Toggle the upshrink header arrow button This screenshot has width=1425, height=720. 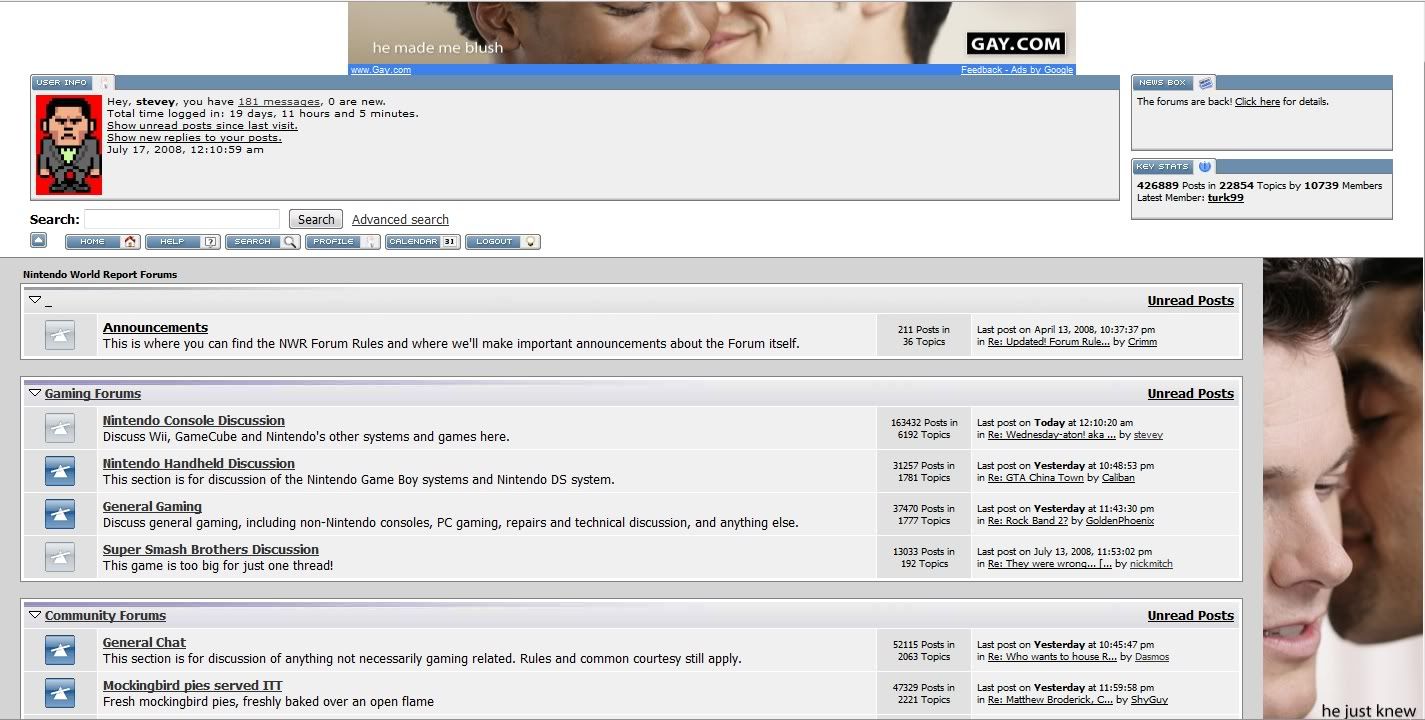38,240
